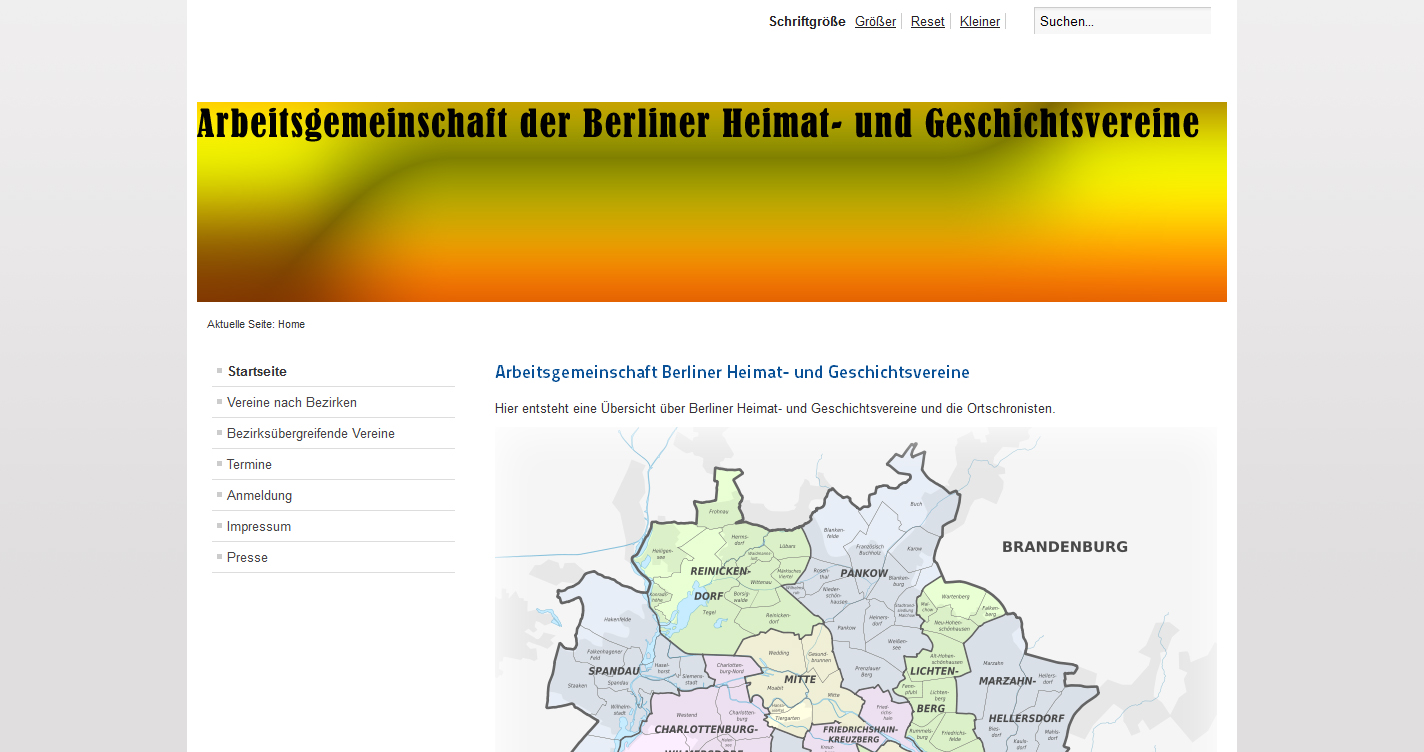The height and width of the screenshot is (752, 1424).
Task: View the Impressum page
Action: [258, 526]
